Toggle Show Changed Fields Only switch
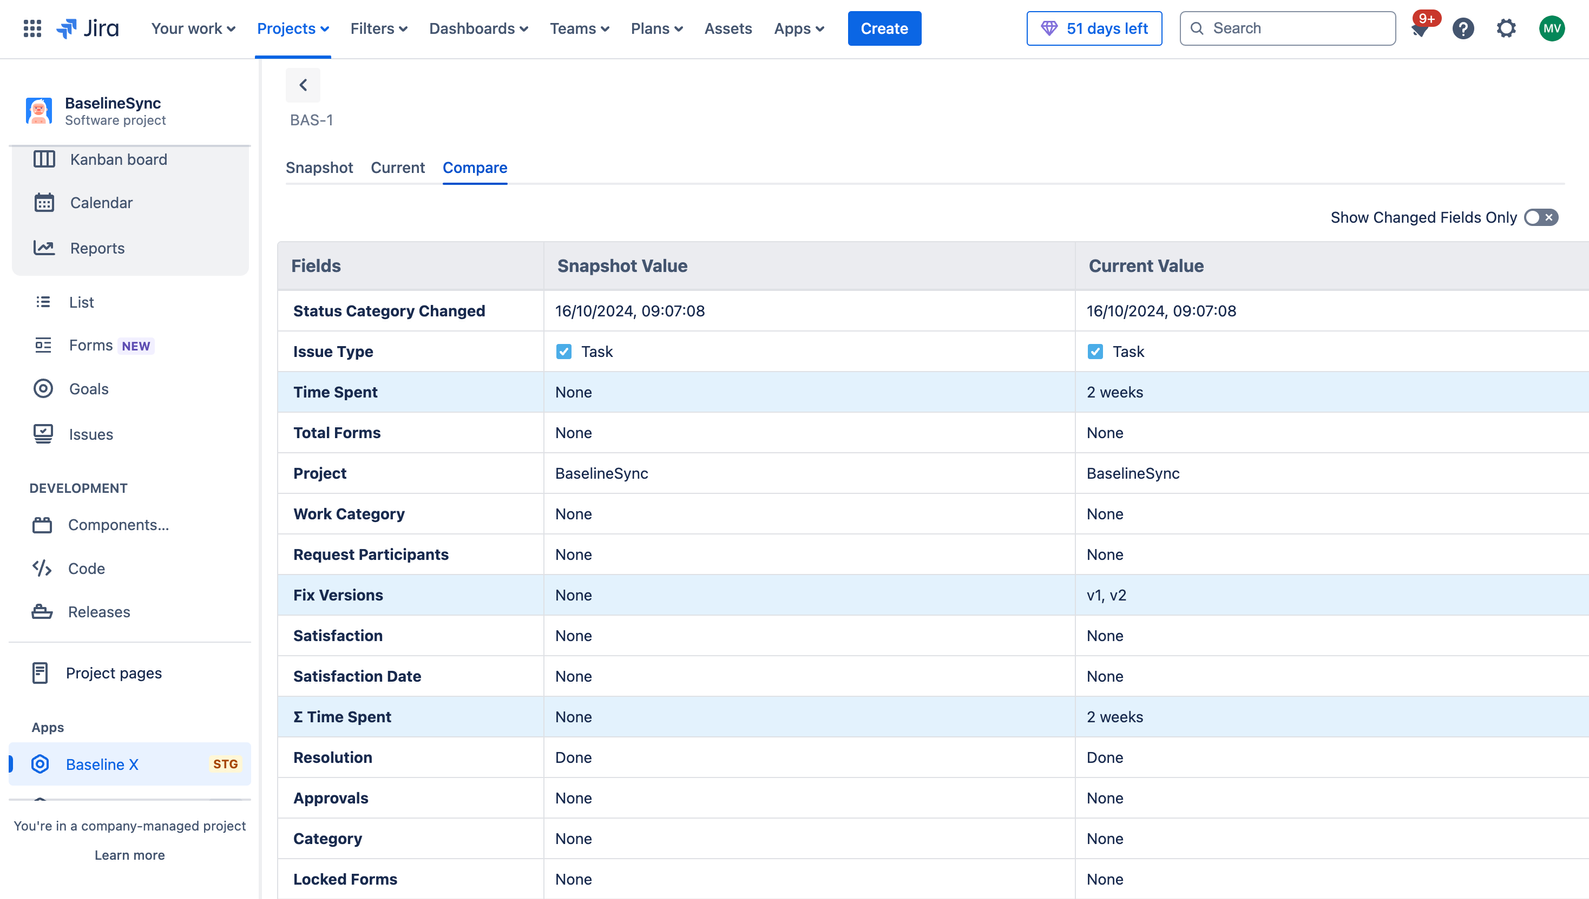Viewport: 1589px width, 899px height. [1541, 217]
